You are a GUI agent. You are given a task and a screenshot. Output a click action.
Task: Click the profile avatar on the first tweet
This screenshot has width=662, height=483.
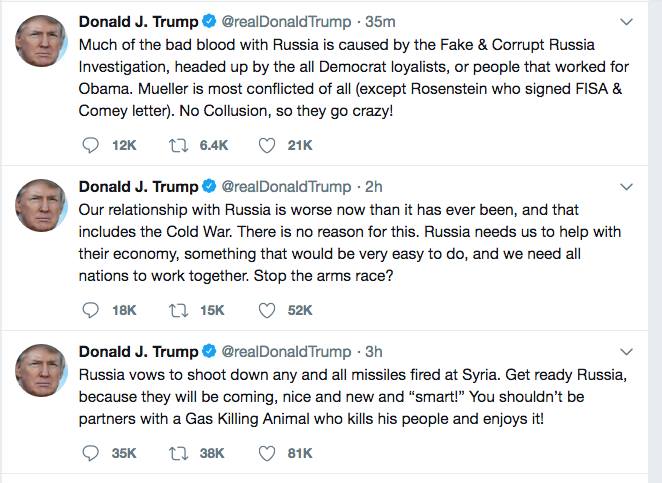tap(41, 41)
